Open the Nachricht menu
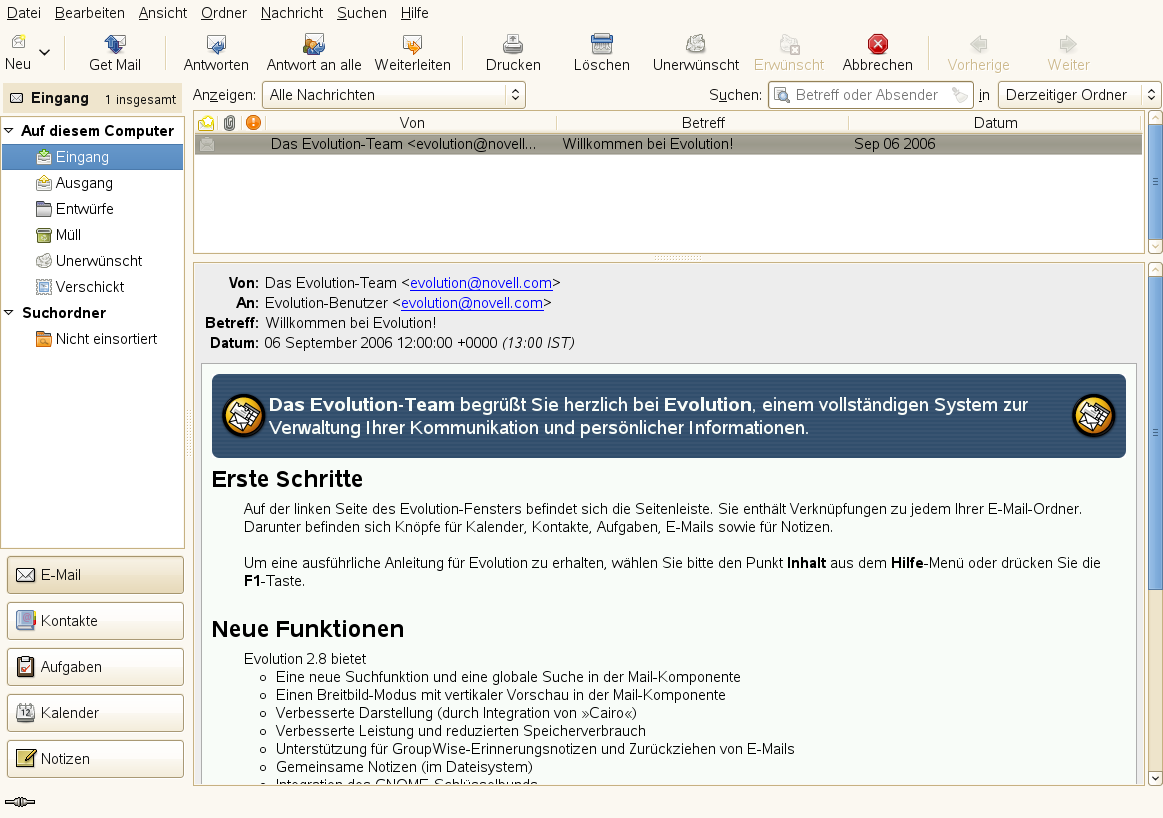1163x818 pixels. (291, 13)
